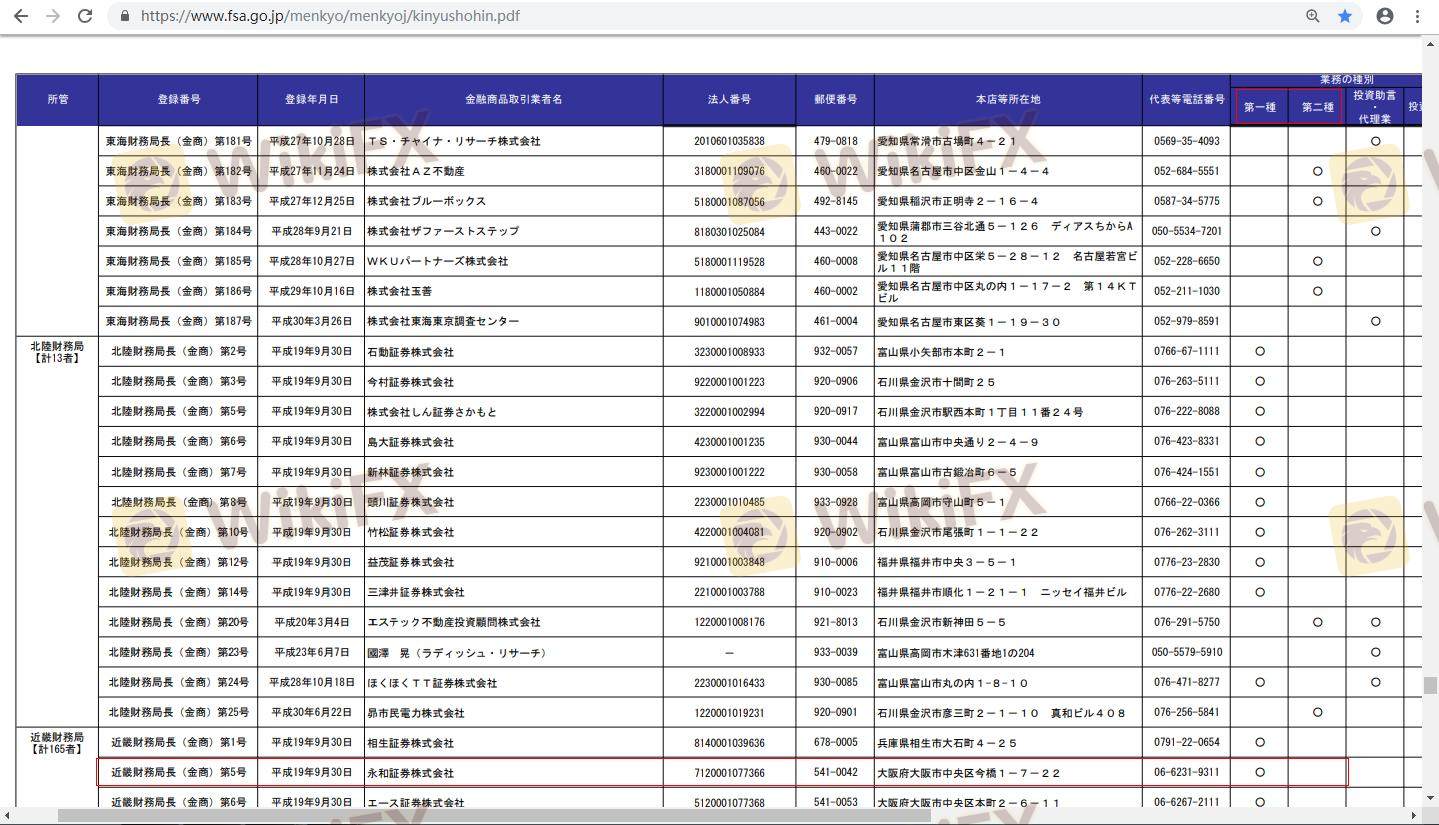Click the 北陸財務局【計13者】 section cell
The image size is (1439, 825).
[x=57, y=352]
